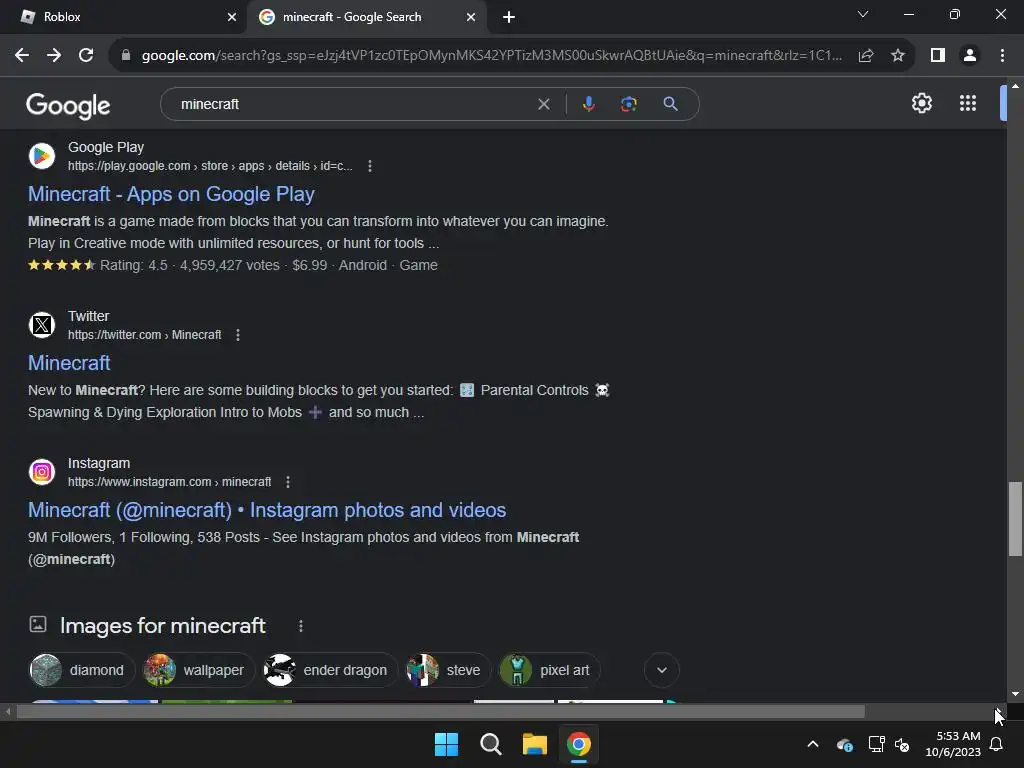Go forward in browser history
Viewport: 1024px width, 768px height.
coord(54,56)
